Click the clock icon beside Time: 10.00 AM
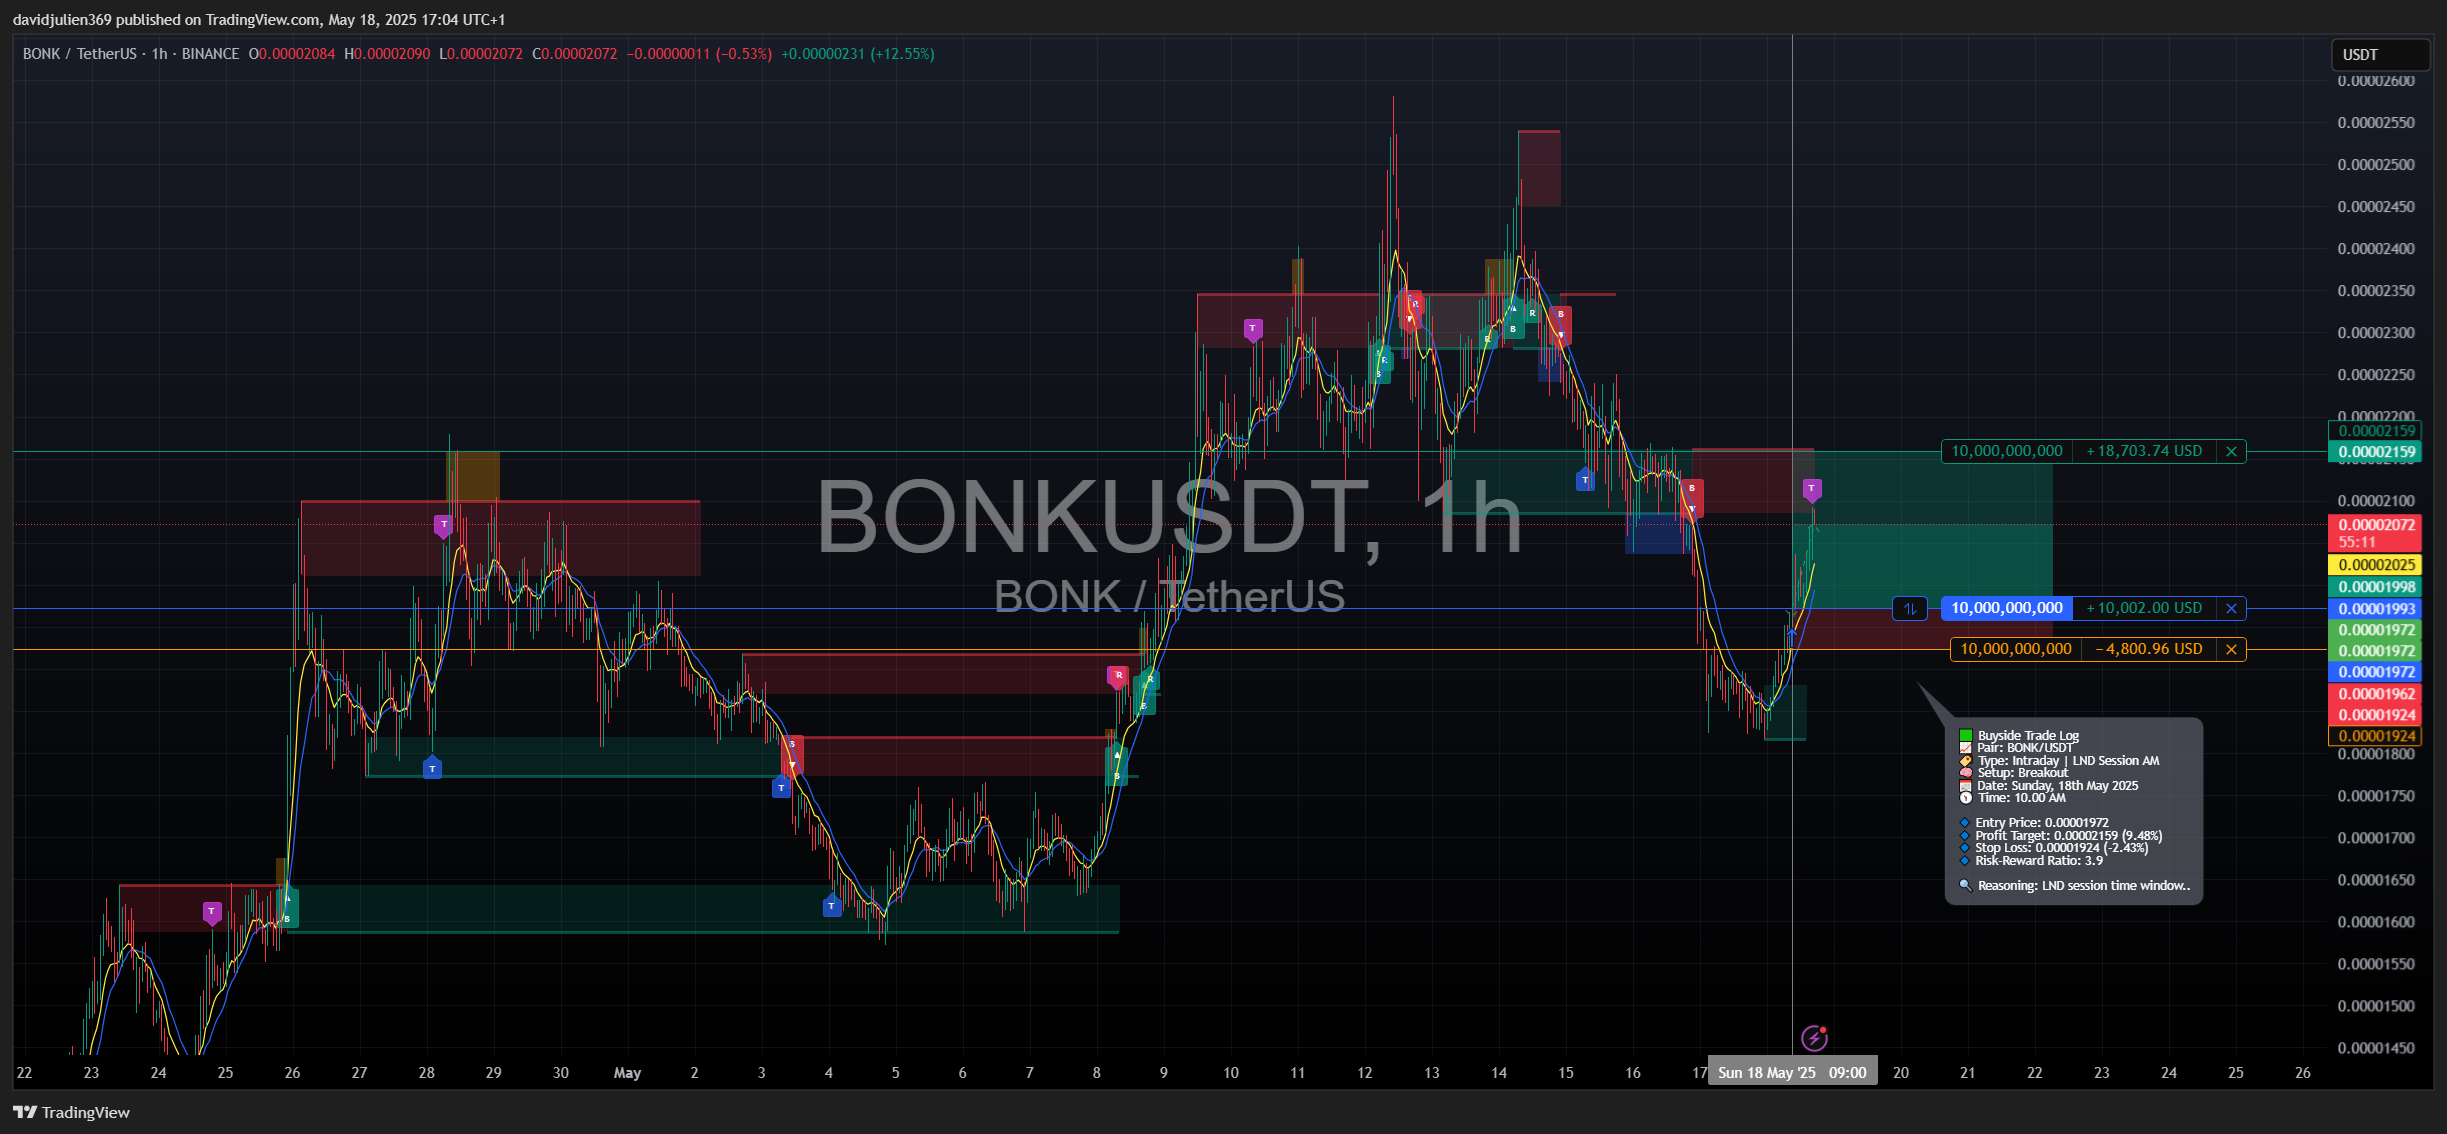Image resolution: width=2447 pixels, height=1134 pixels. pyautogui.click(x=1966, y=798)
